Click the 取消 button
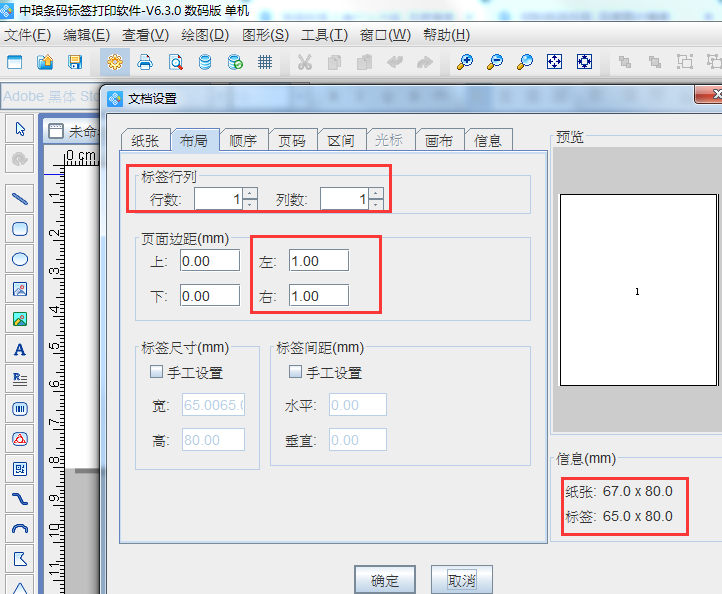Viewport: 722px width, 594px height. (461, 580)
